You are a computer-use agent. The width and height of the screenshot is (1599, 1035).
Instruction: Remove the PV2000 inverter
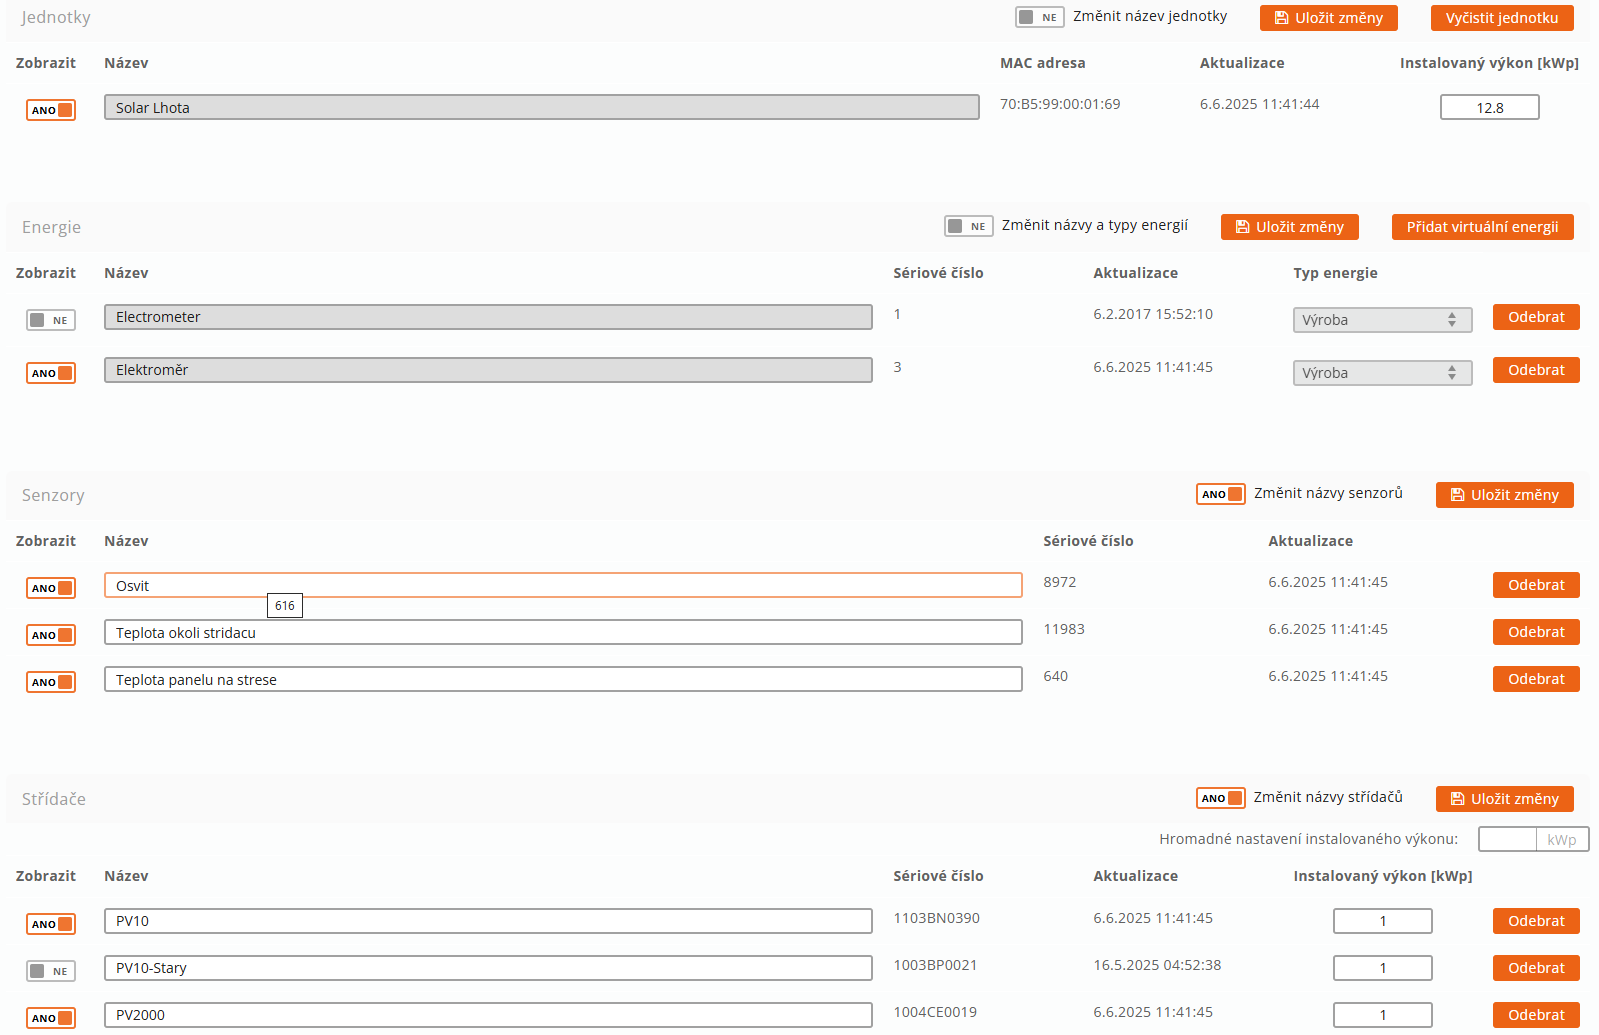point(1535,1015)
